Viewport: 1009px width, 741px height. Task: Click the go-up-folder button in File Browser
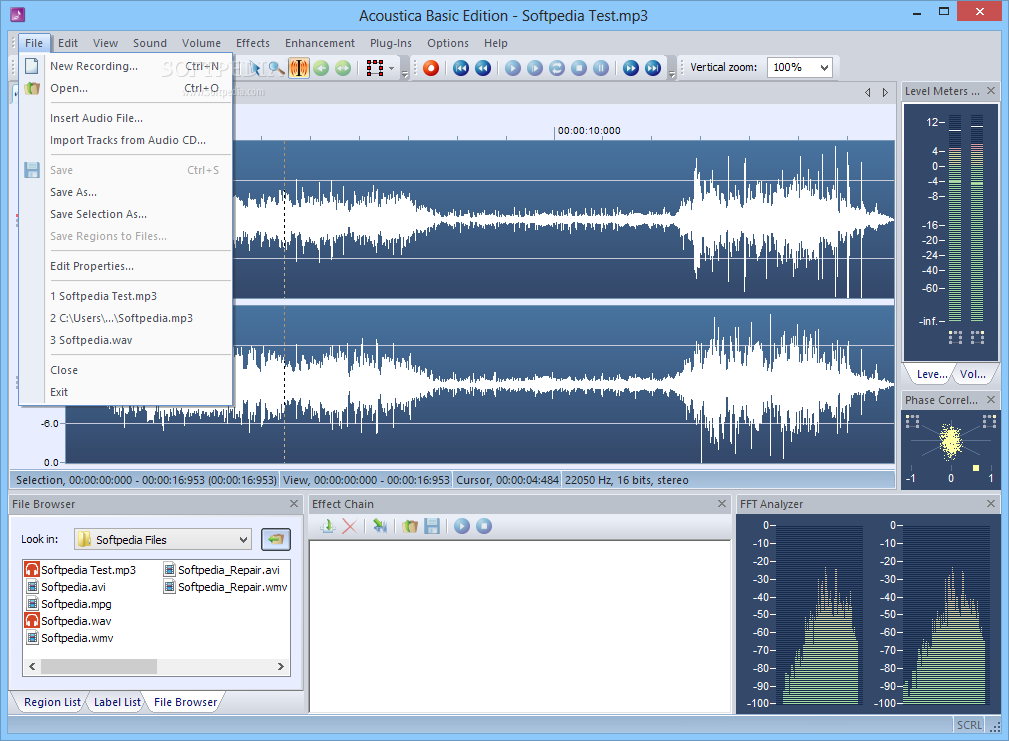click(x=275, y=539)
